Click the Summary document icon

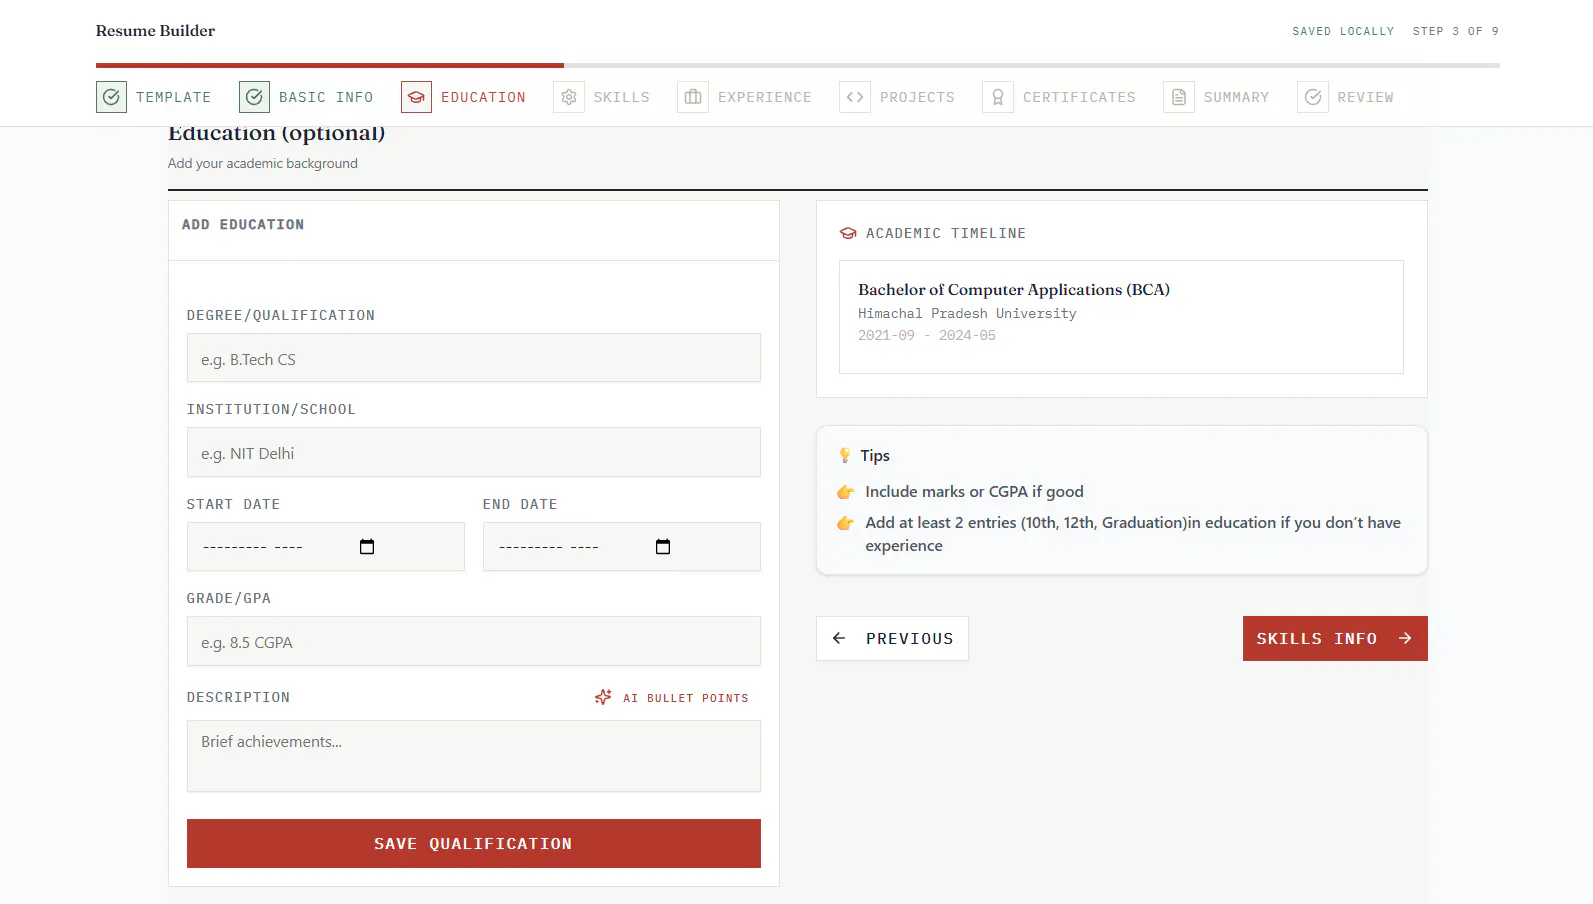point(1179,97)
